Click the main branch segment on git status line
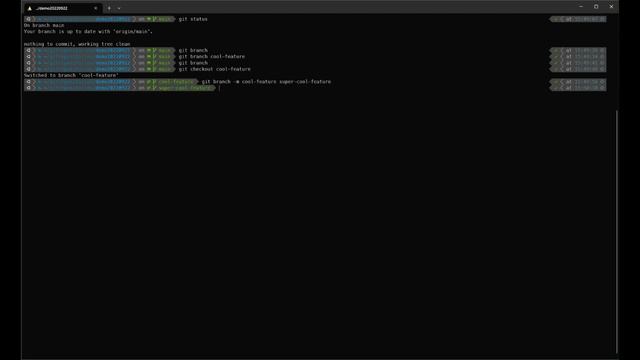 click(x=162, y=19)
